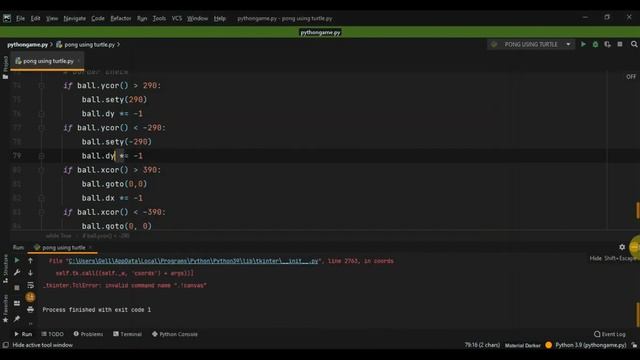
Task: Click fold end marker at line 79
Action: click(41, 156)
